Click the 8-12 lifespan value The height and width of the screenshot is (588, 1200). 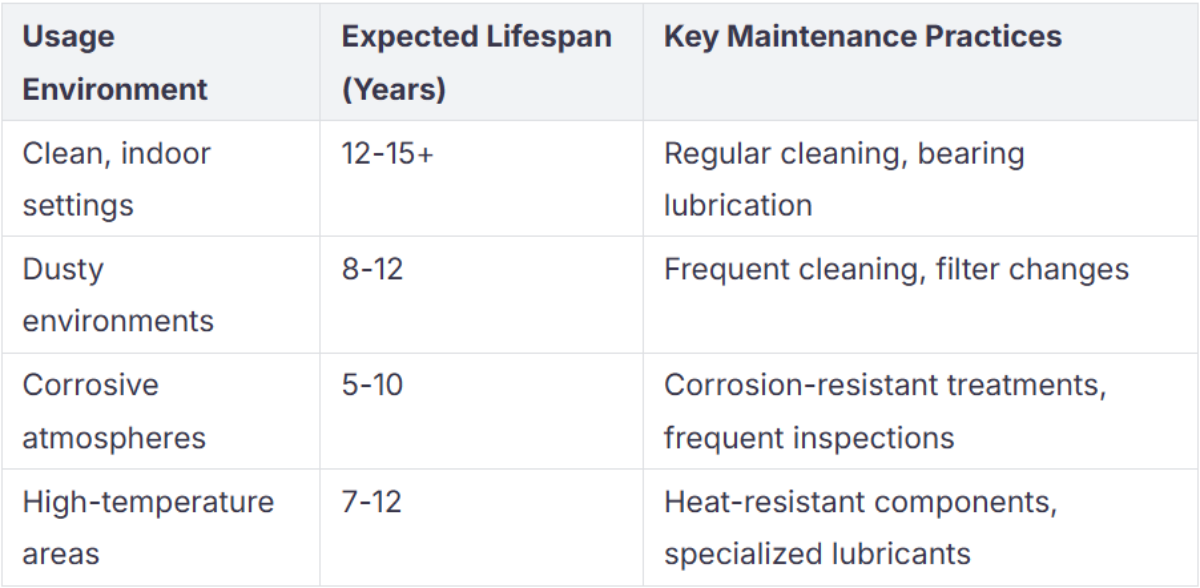point(372,270)
